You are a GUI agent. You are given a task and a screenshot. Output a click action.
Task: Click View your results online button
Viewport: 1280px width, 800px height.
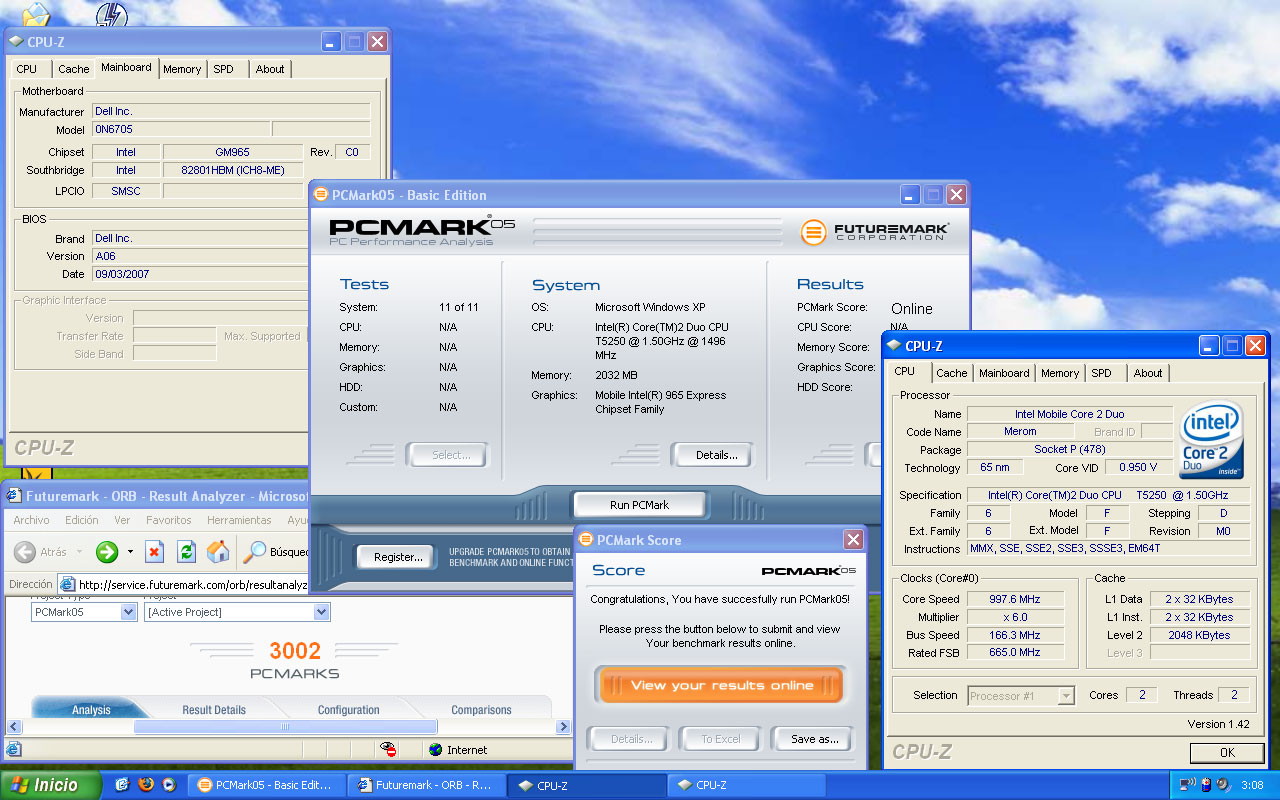[x=720, y=685]
